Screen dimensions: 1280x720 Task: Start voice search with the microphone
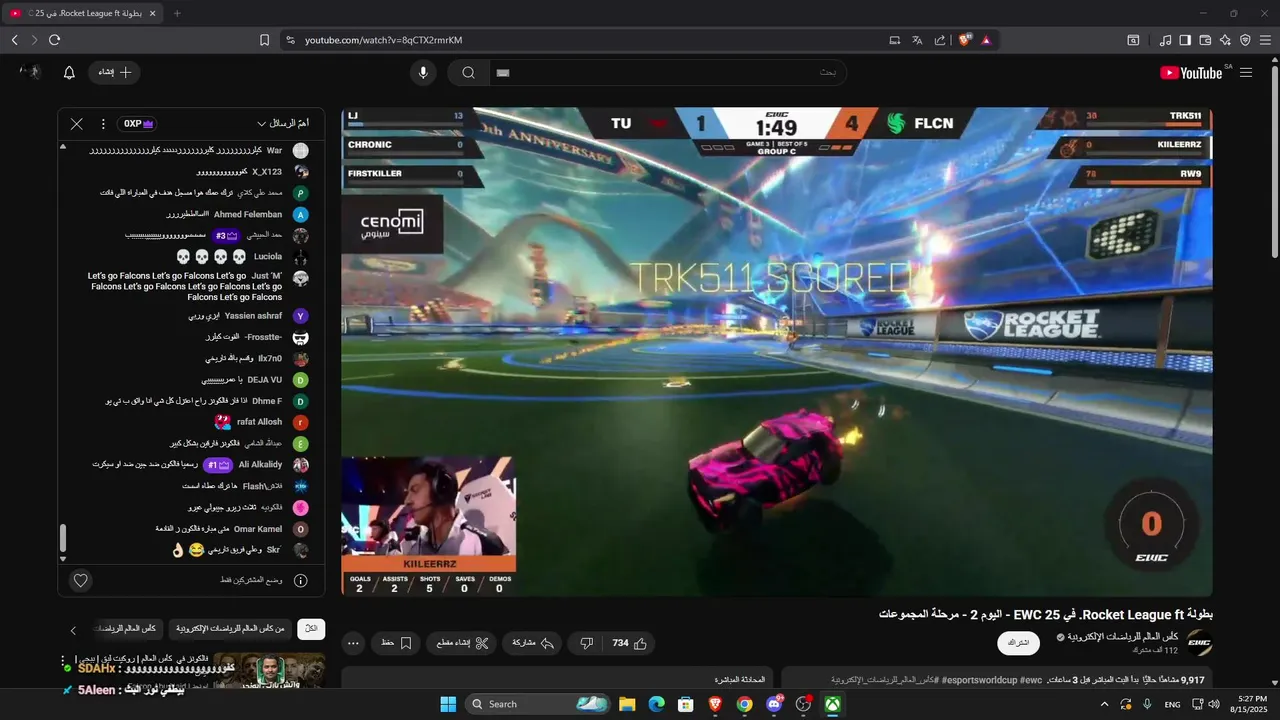(x=423, y=72)
